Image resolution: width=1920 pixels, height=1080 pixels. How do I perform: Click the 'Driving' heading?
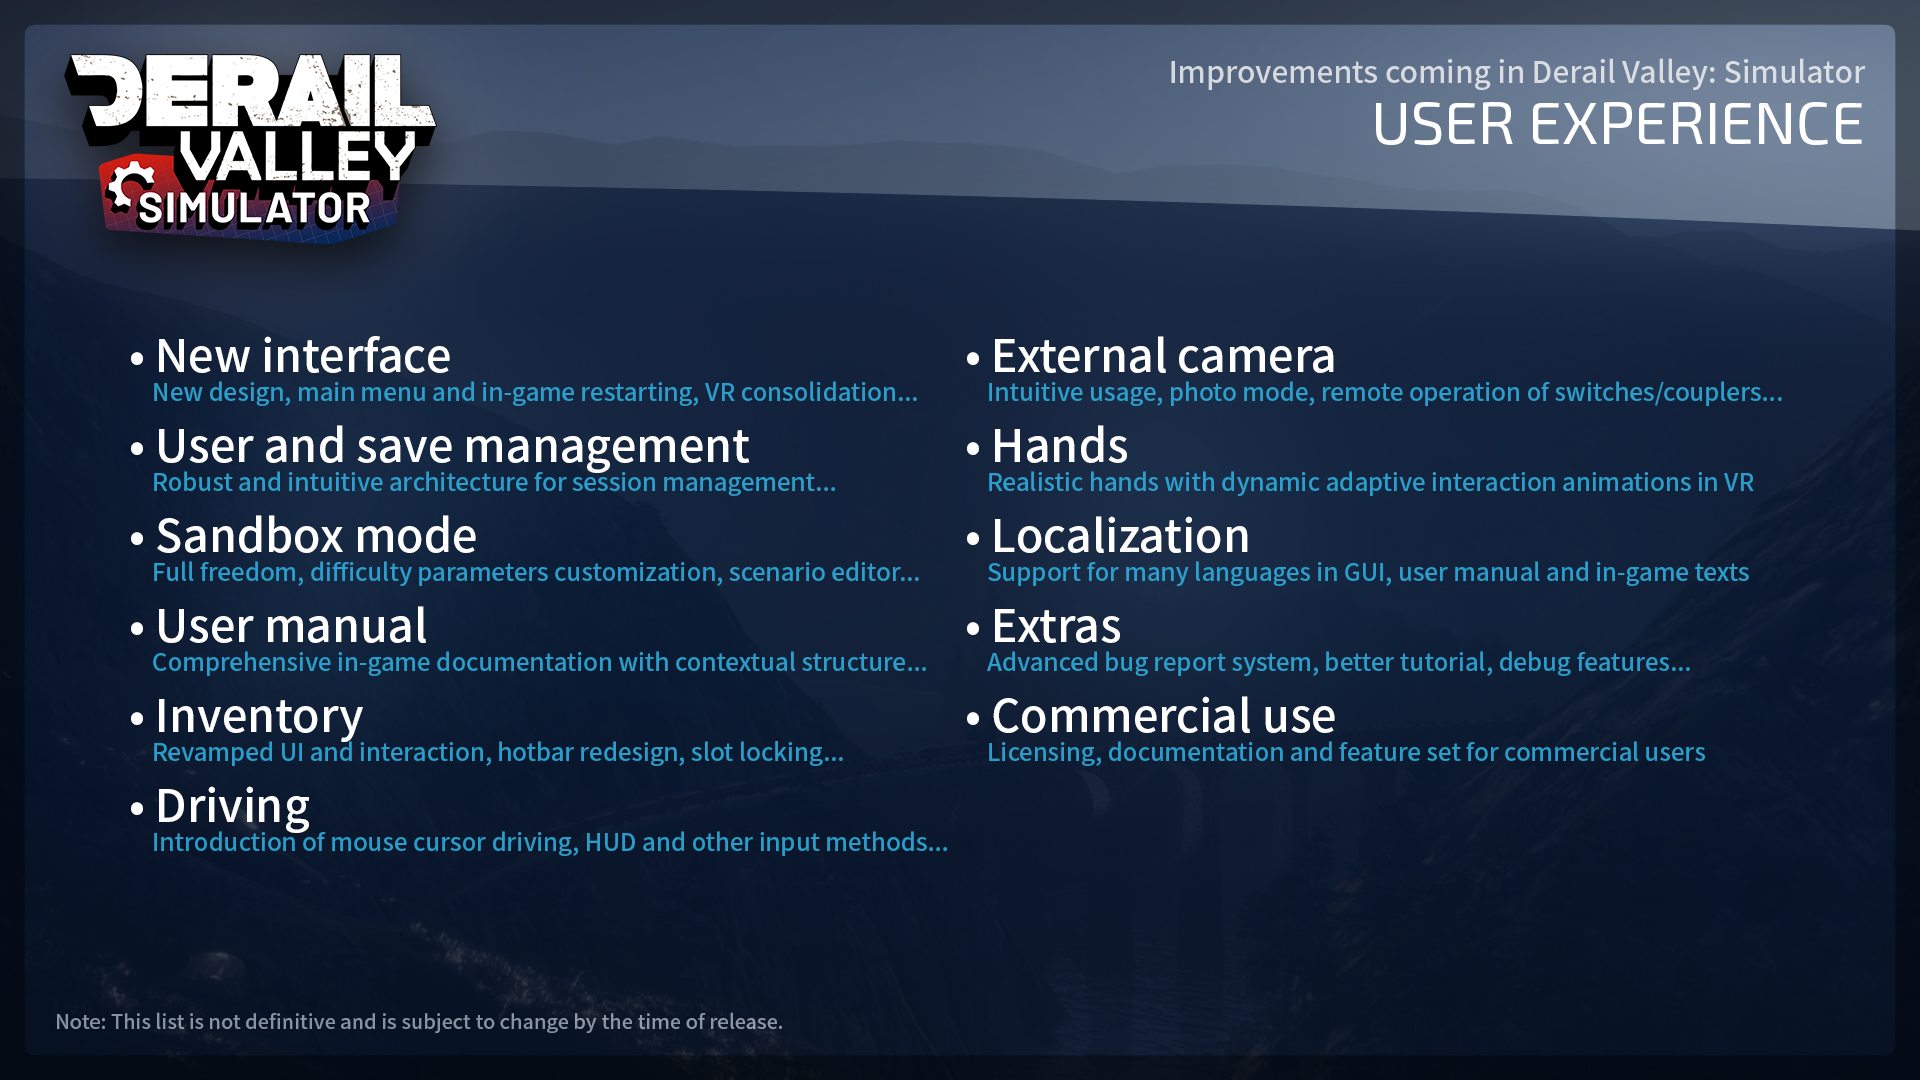click(x=232, y=806)
